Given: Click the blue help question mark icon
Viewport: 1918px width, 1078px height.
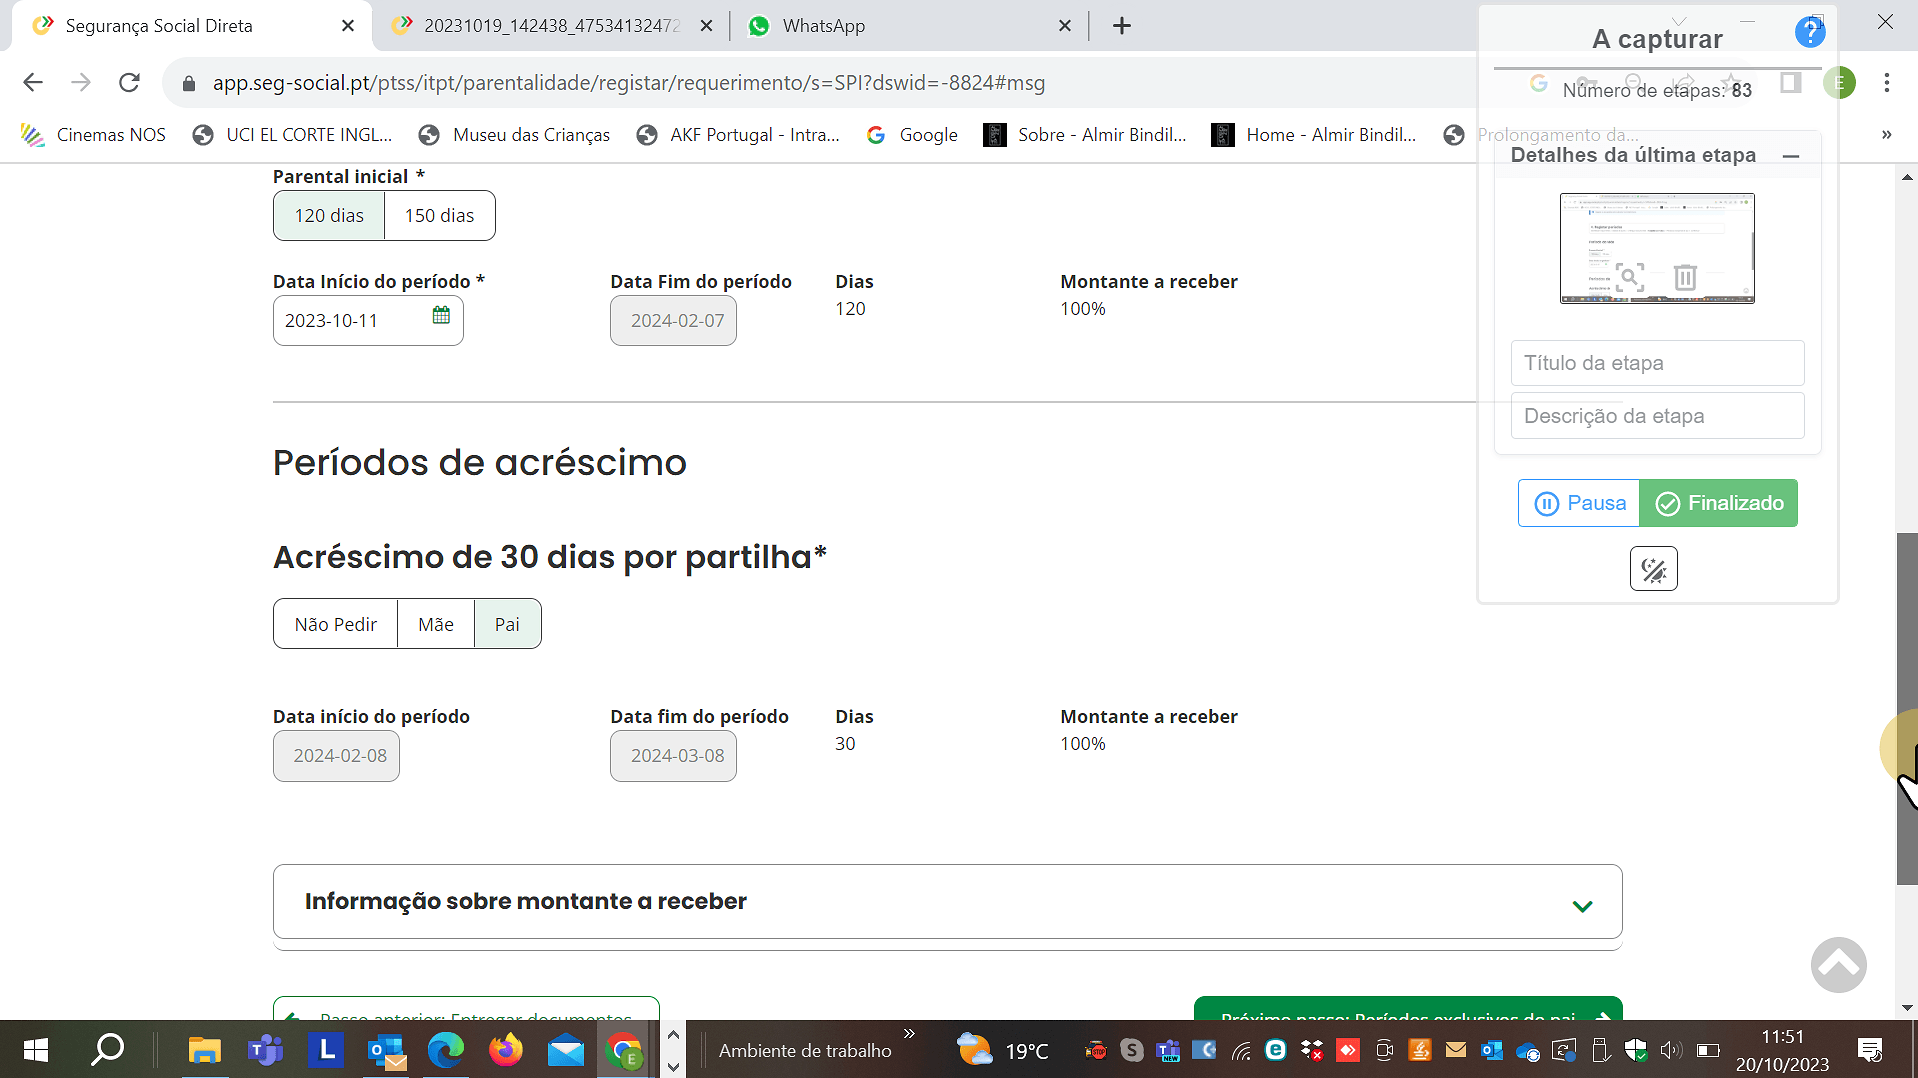Looking at the screenshot, I should click(x=1809, y=33).
